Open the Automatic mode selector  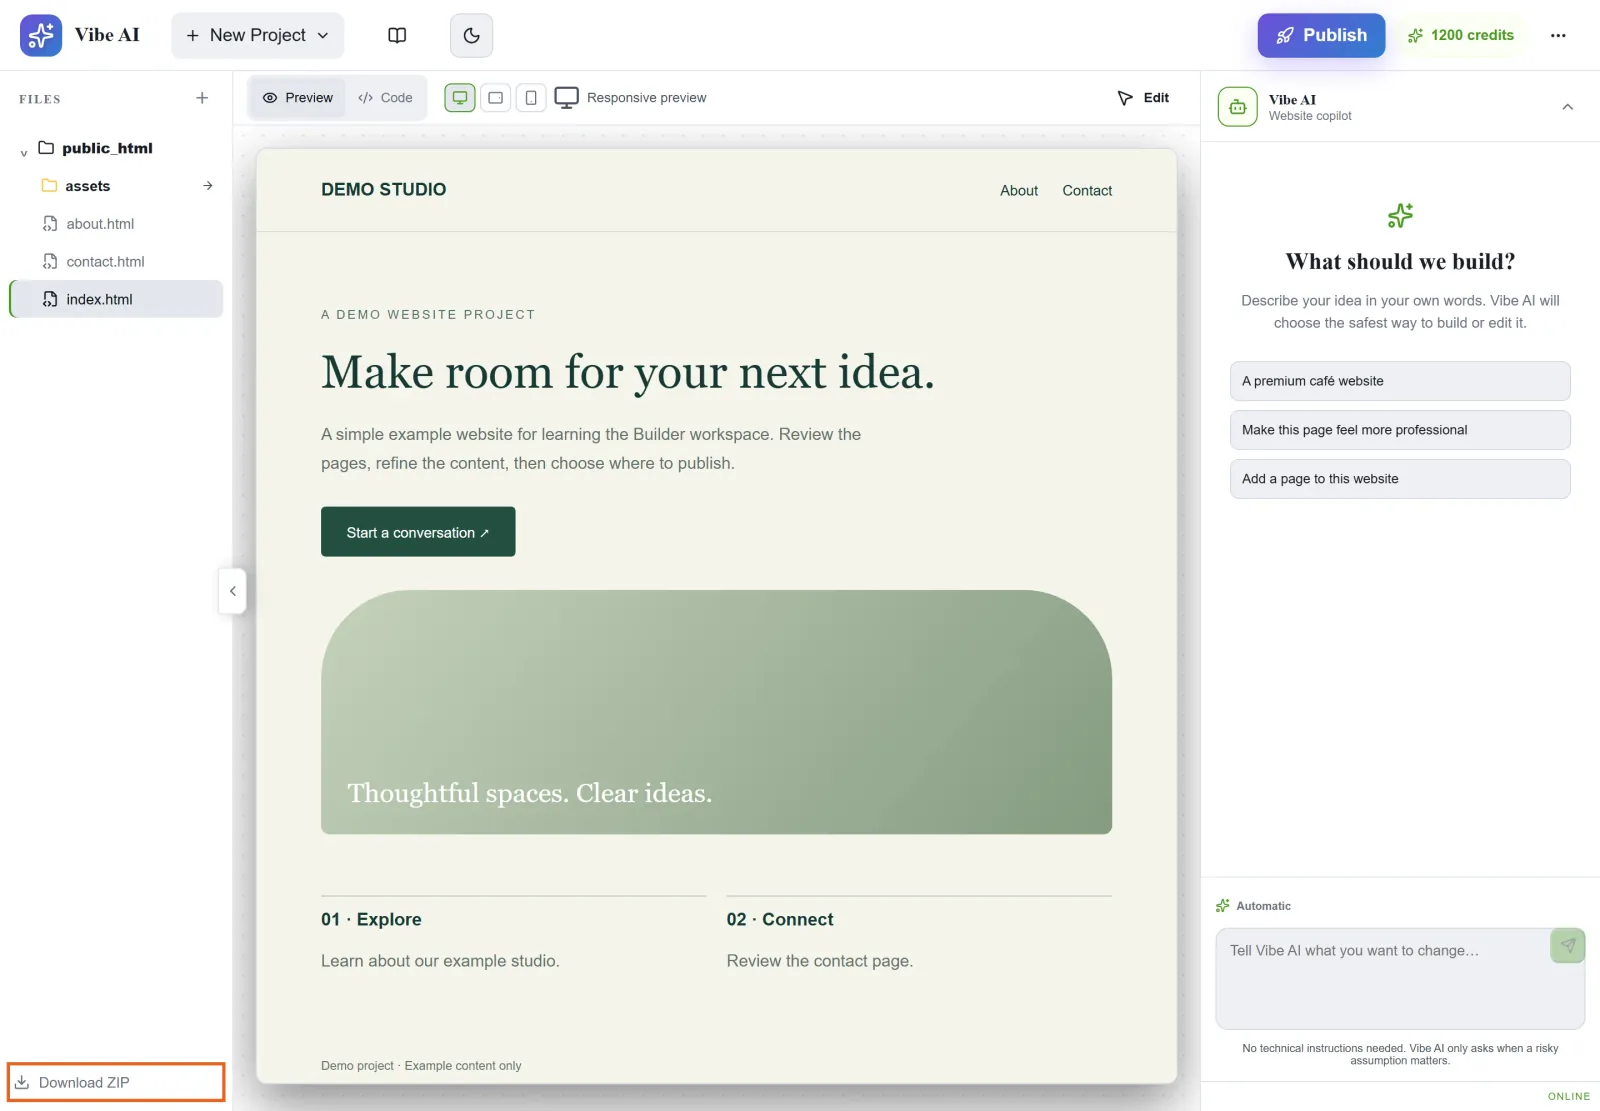(1253, 906)
